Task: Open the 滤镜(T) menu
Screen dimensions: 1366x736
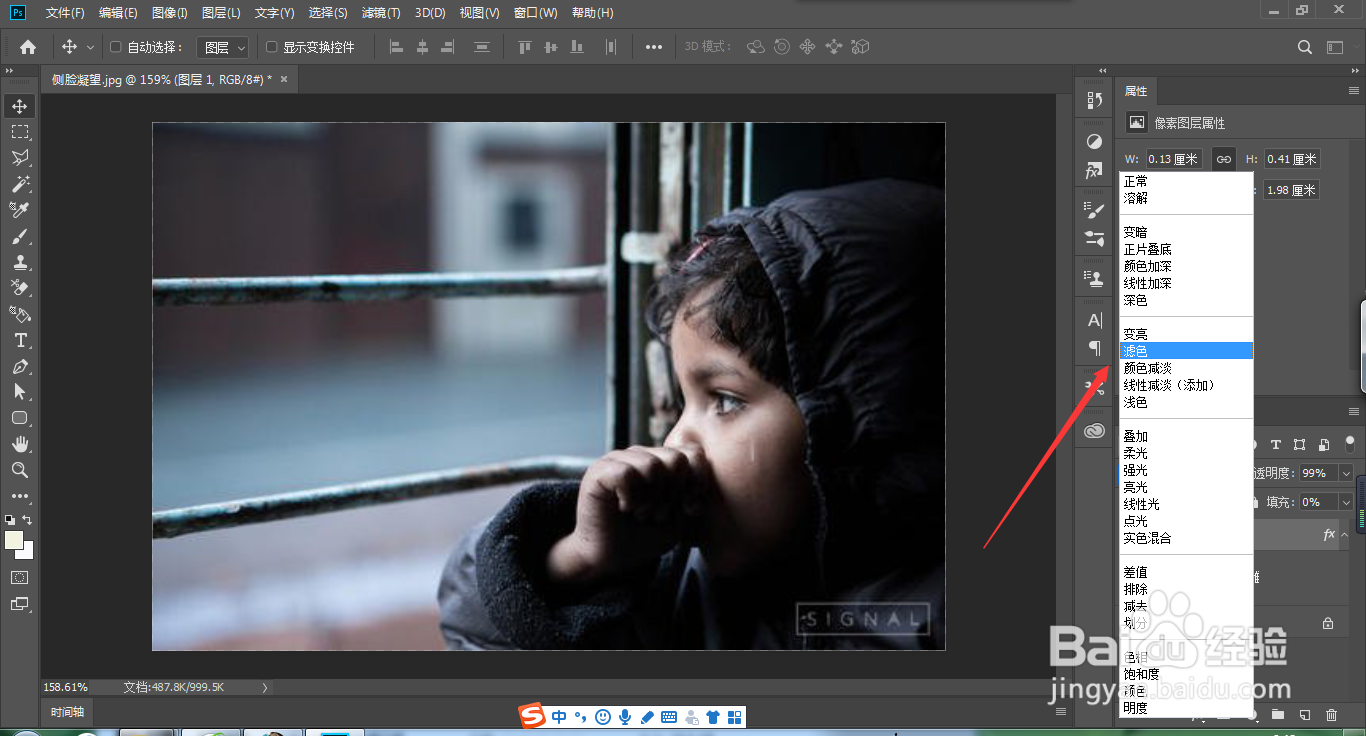Action: coord(381,13)
